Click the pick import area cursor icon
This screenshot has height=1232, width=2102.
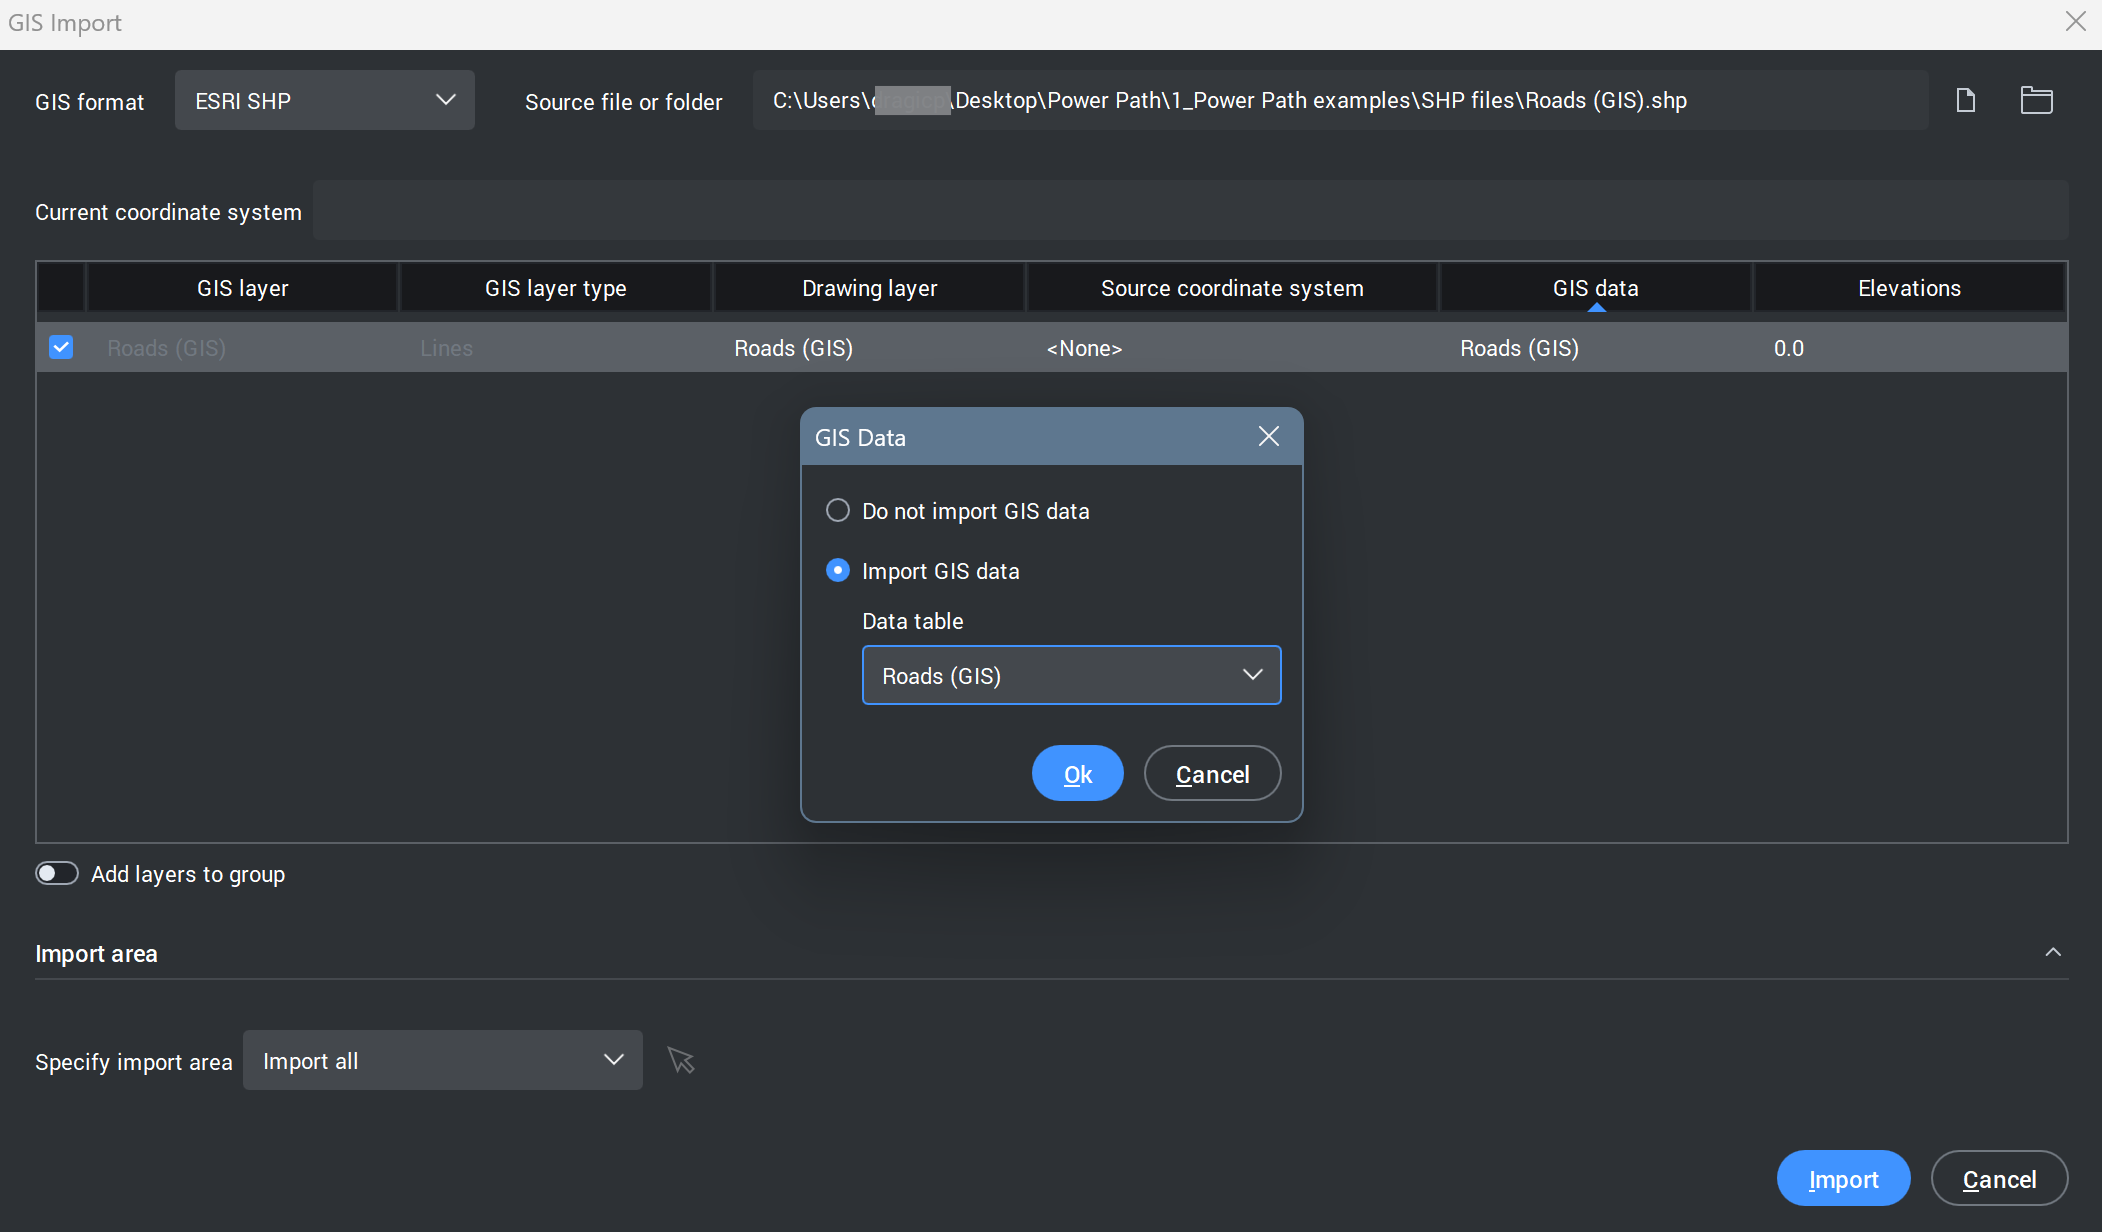click(681, 1060)
